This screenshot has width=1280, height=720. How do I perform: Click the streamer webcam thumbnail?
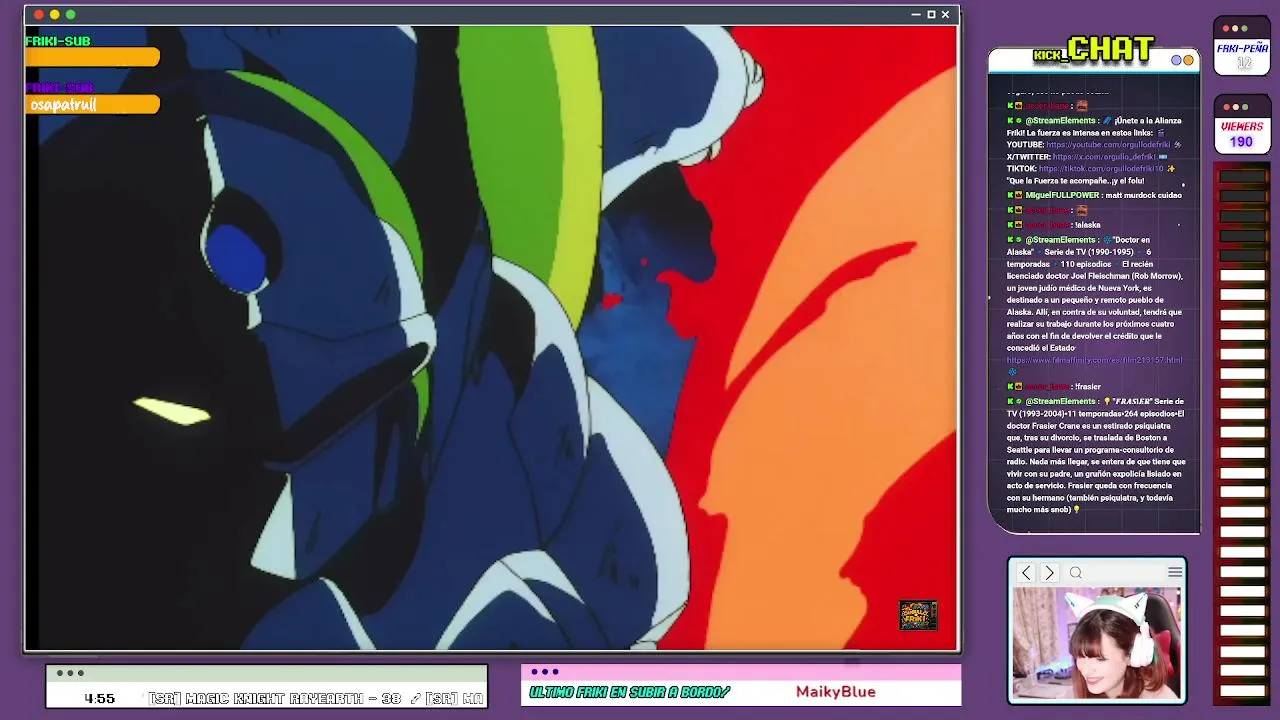[1097, 643]
